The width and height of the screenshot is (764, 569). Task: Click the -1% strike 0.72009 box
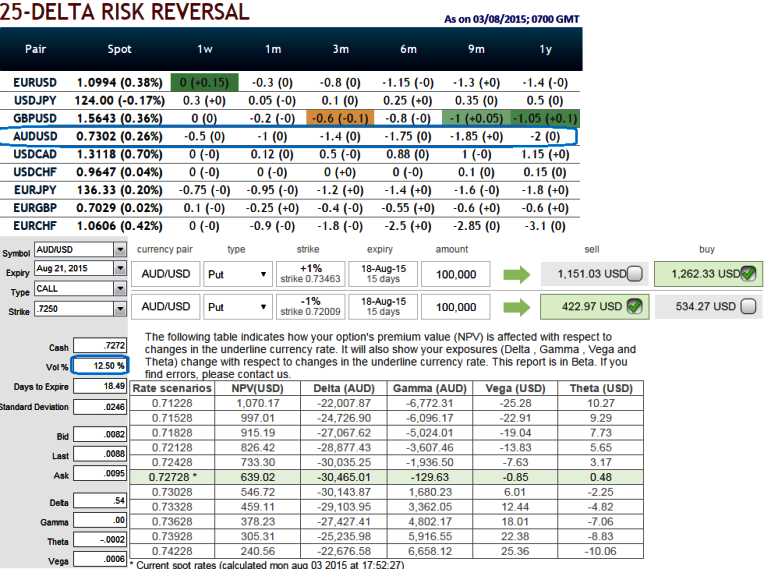point(310,306)
